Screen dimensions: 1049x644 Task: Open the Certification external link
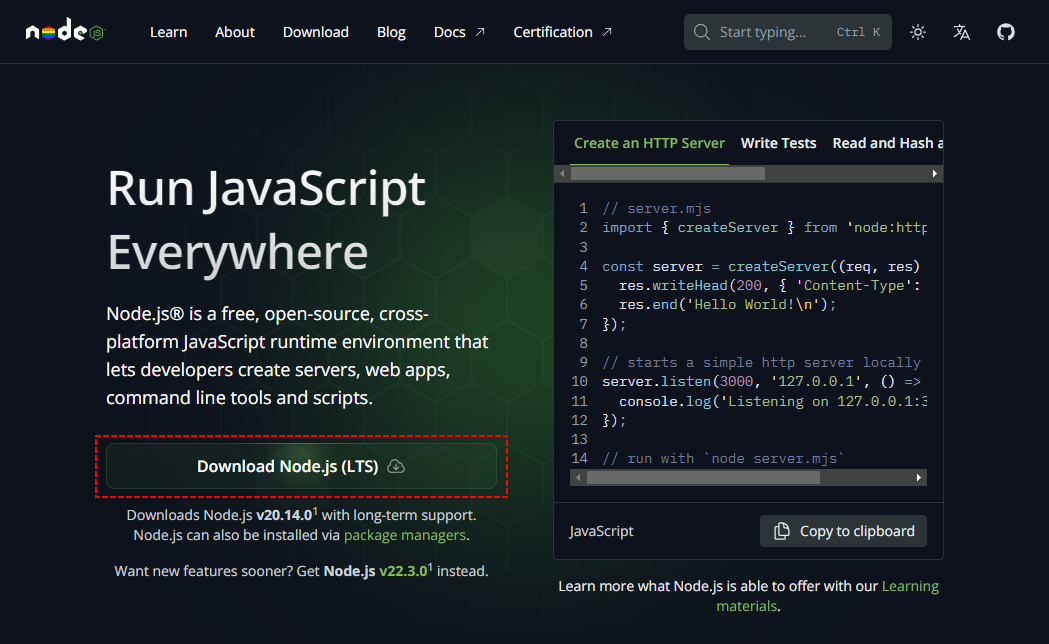(x=563, y=32)
